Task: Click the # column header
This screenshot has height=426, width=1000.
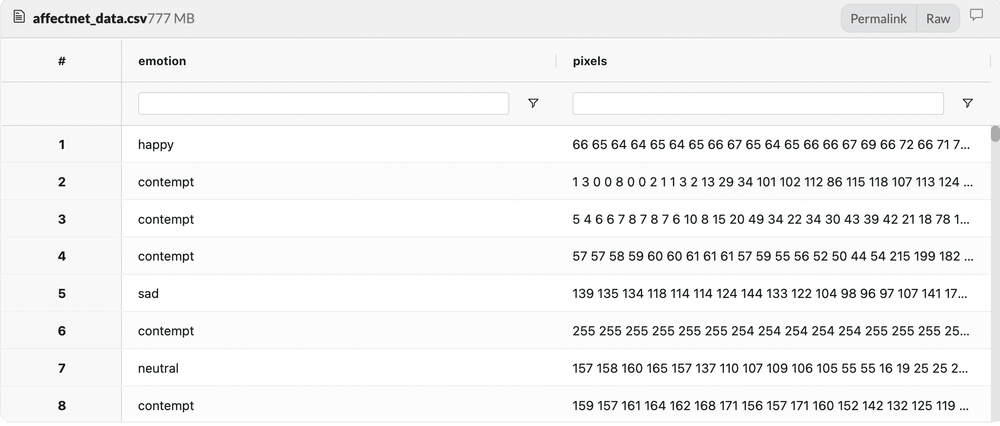Action: (62, 61)
